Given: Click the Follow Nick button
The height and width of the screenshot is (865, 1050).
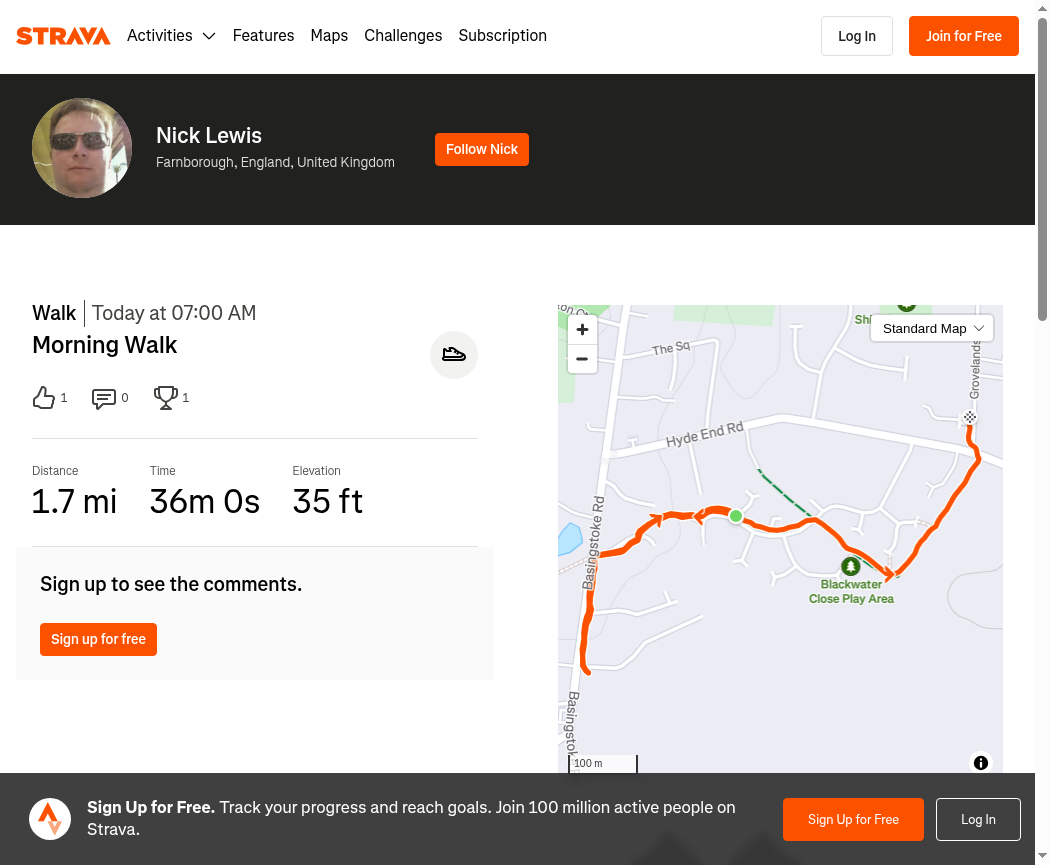Looking at the screenshot, I should point(481,149).
